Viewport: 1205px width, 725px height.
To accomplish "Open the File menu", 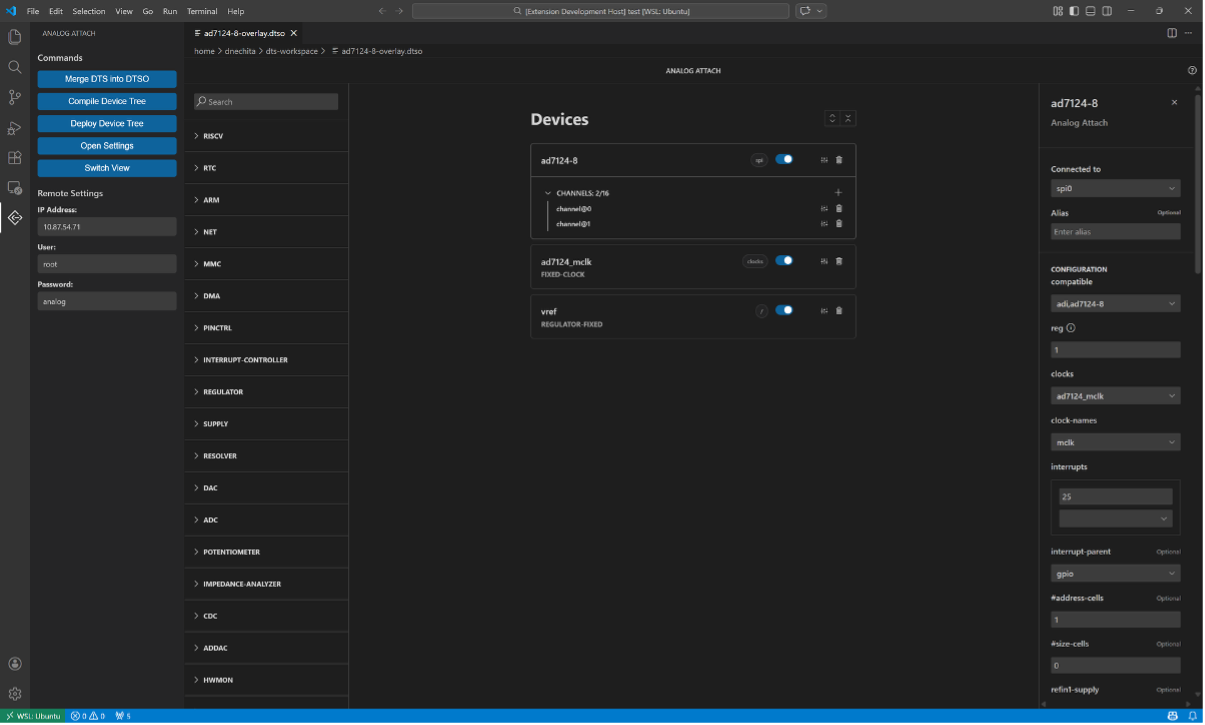I will (33, 11).
